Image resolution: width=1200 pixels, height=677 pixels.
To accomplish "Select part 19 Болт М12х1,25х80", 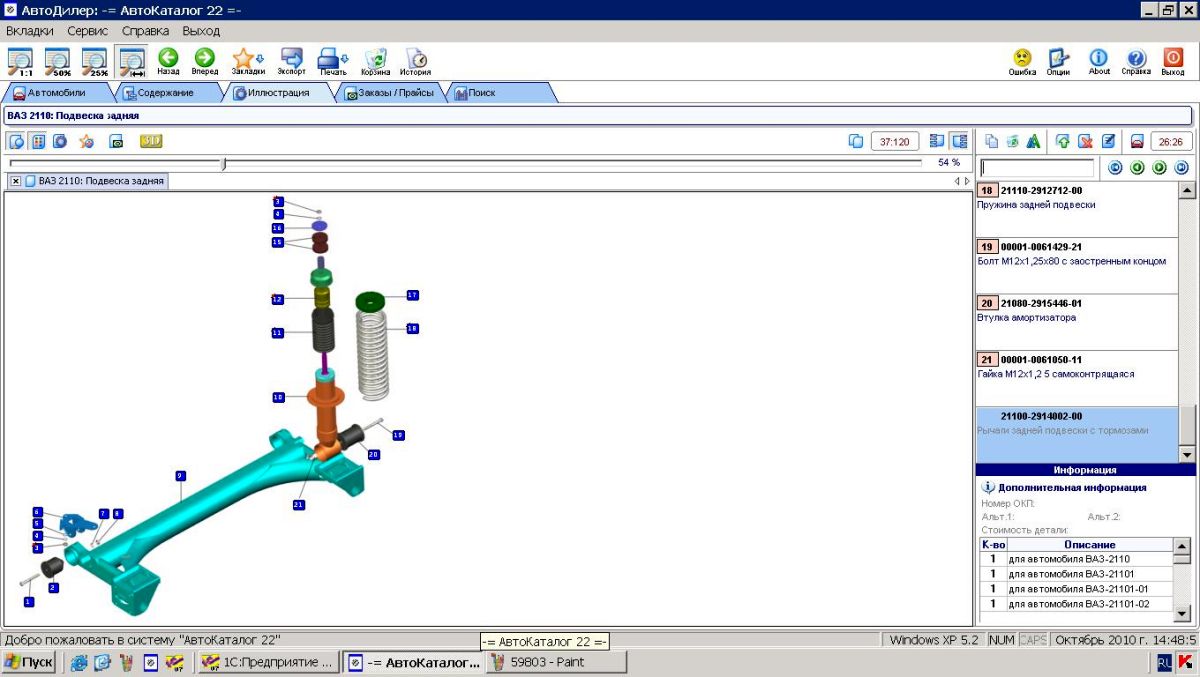I will (1076, 266).
